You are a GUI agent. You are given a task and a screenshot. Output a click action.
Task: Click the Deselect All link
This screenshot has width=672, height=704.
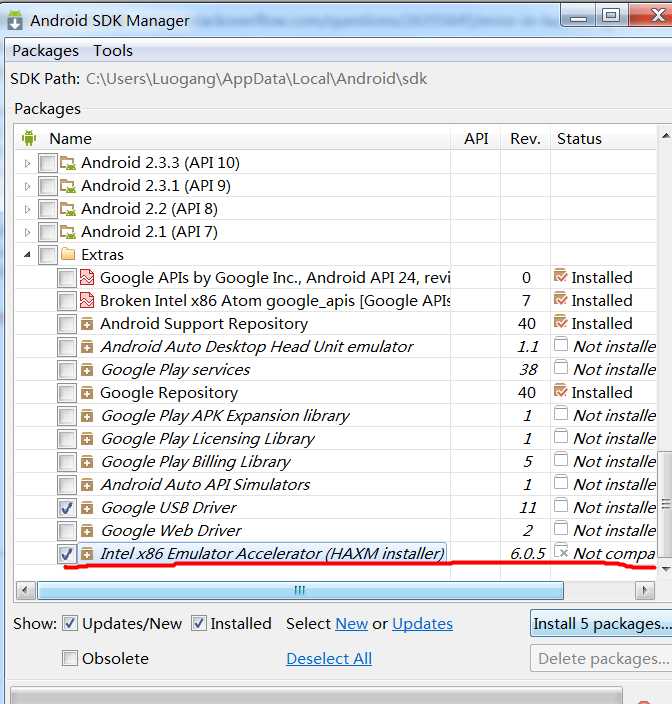(x=329, y=659)
